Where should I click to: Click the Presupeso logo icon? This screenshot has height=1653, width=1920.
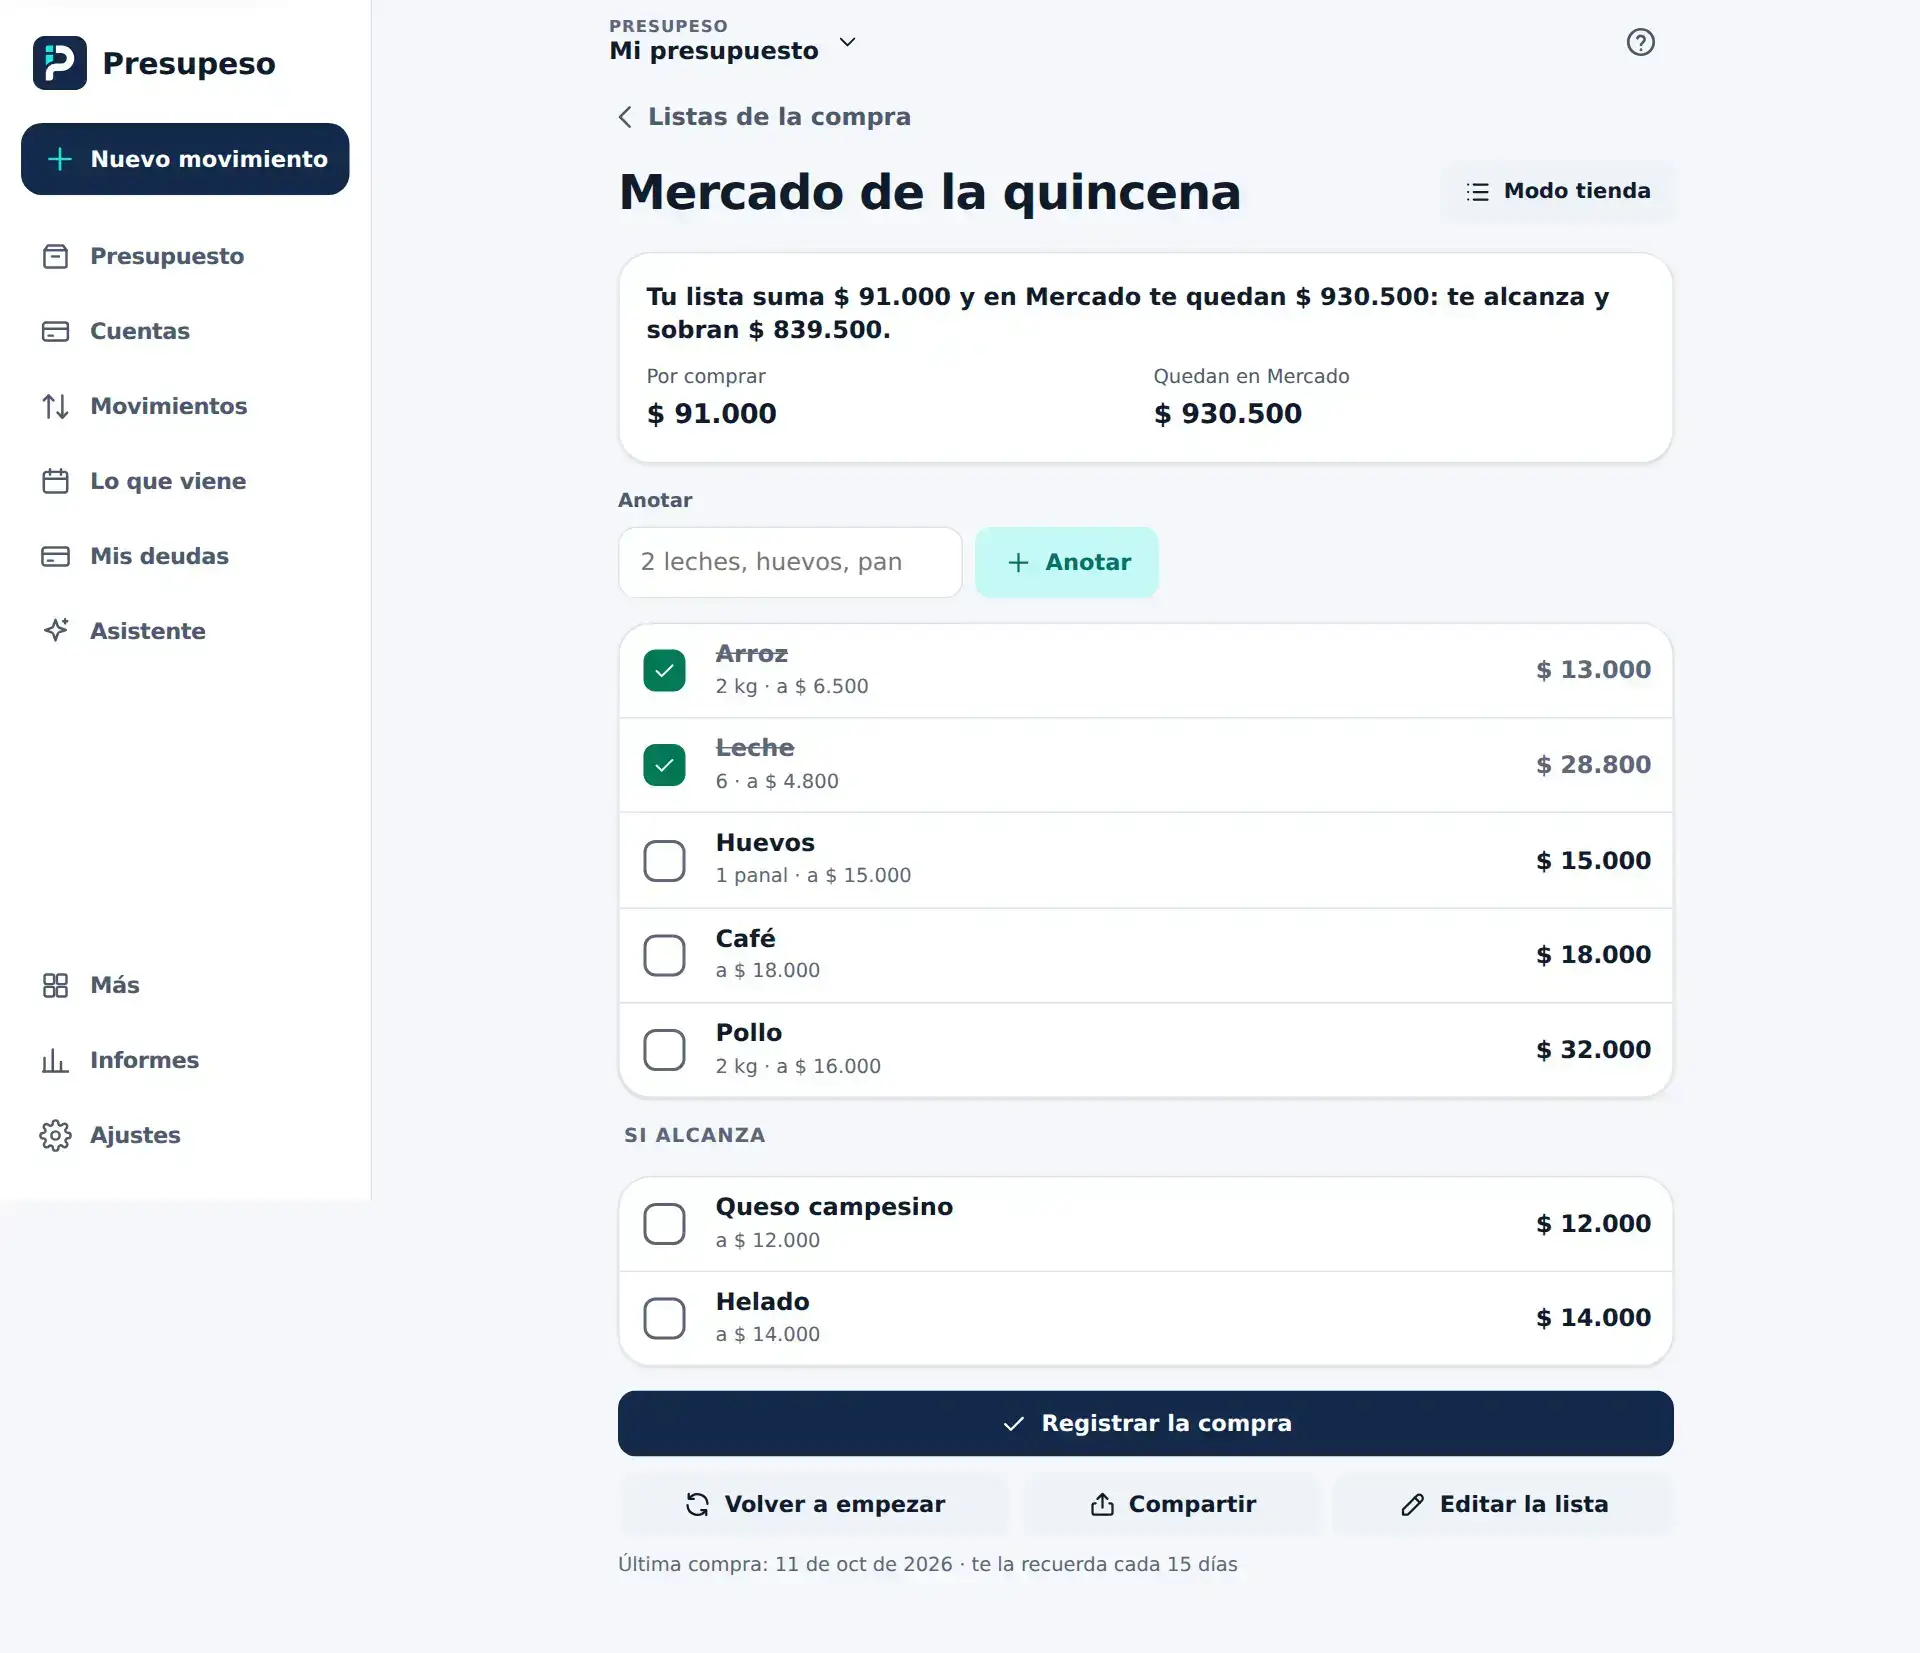59,63
